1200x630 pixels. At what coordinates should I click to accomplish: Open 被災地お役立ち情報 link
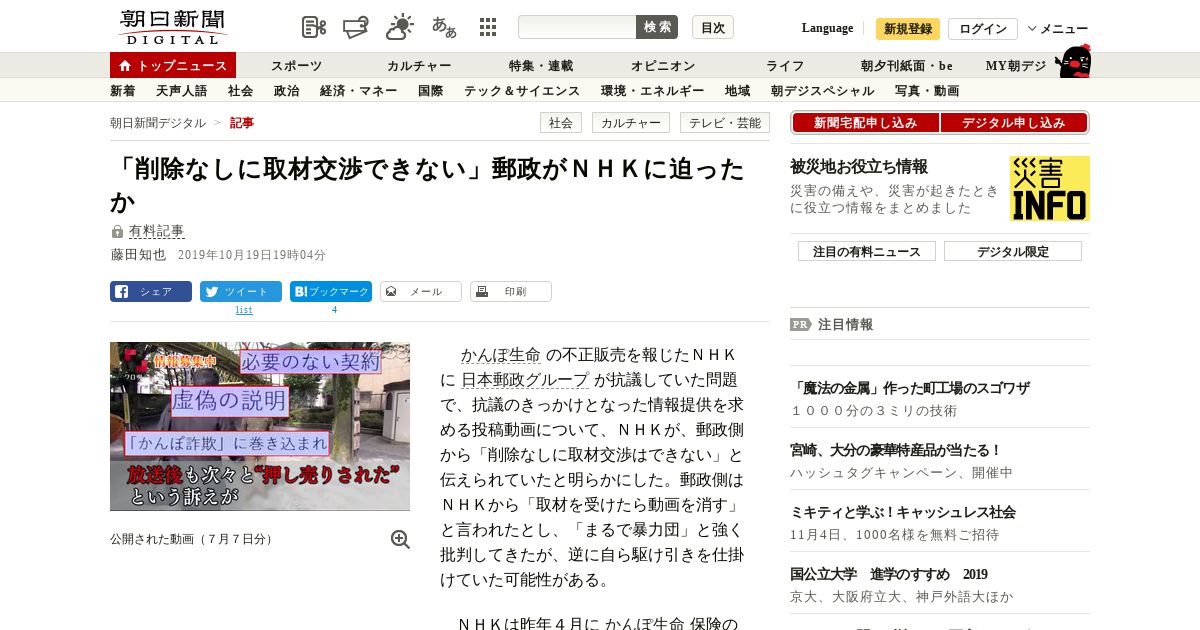click(859, 167)
